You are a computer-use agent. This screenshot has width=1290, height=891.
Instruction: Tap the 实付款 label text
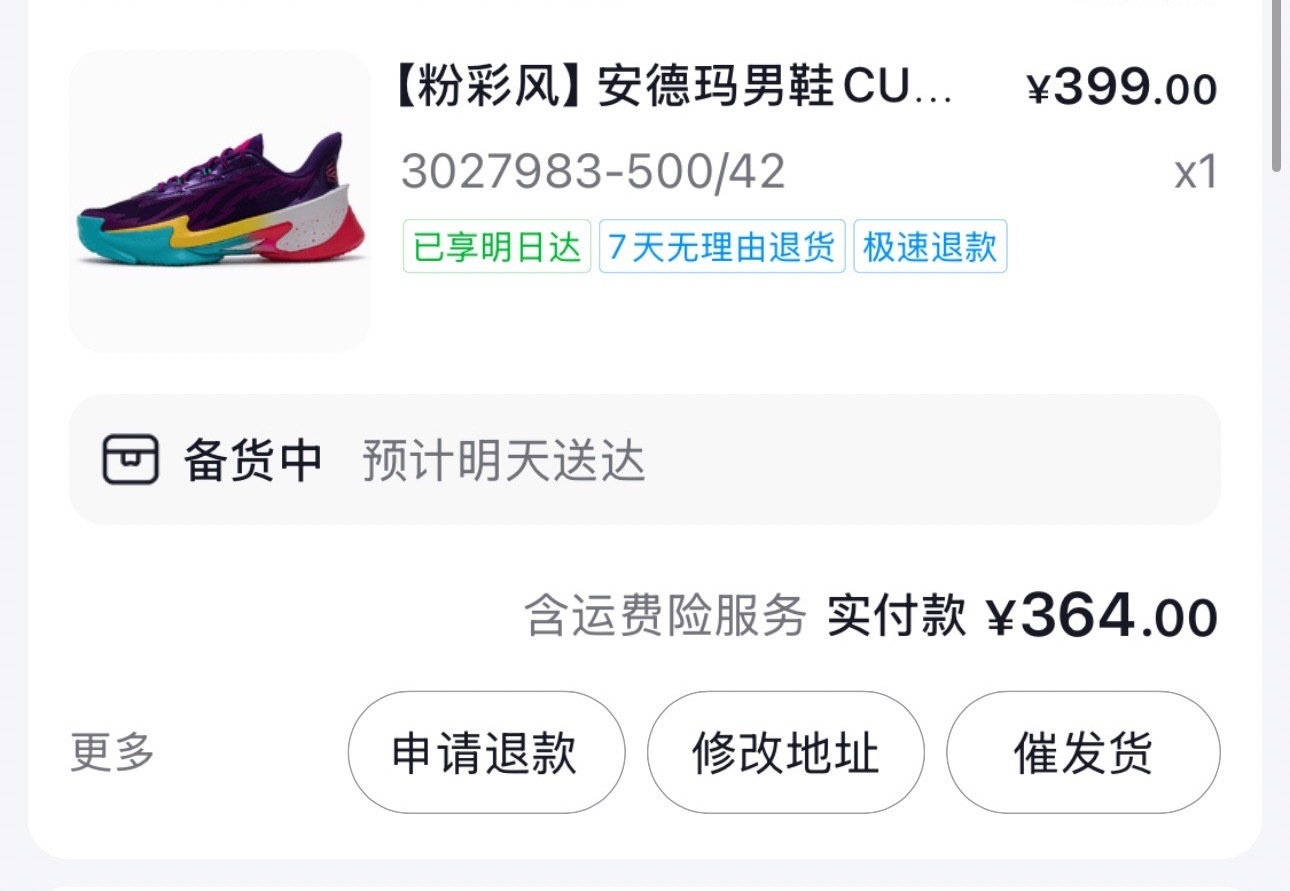[897, 616]
